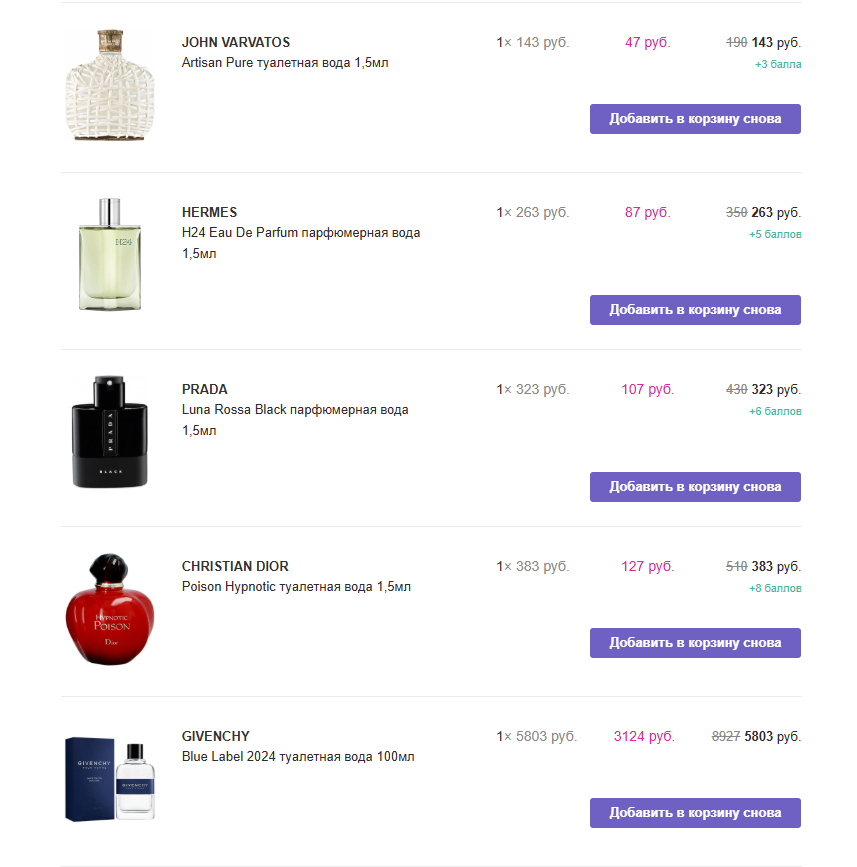This screenshot has height=867, width=857.
Task: Click Luna Rossa Black парфюмерная вода text
Action: tap(294, 409)
